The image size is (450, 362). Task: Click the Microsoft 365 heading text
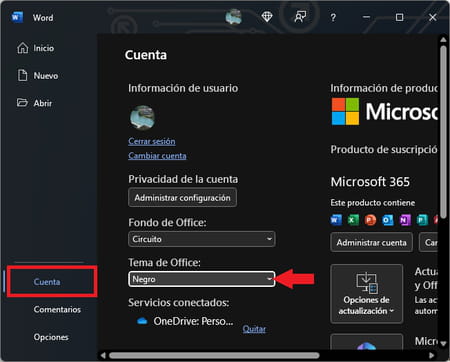tap(370, 182)
